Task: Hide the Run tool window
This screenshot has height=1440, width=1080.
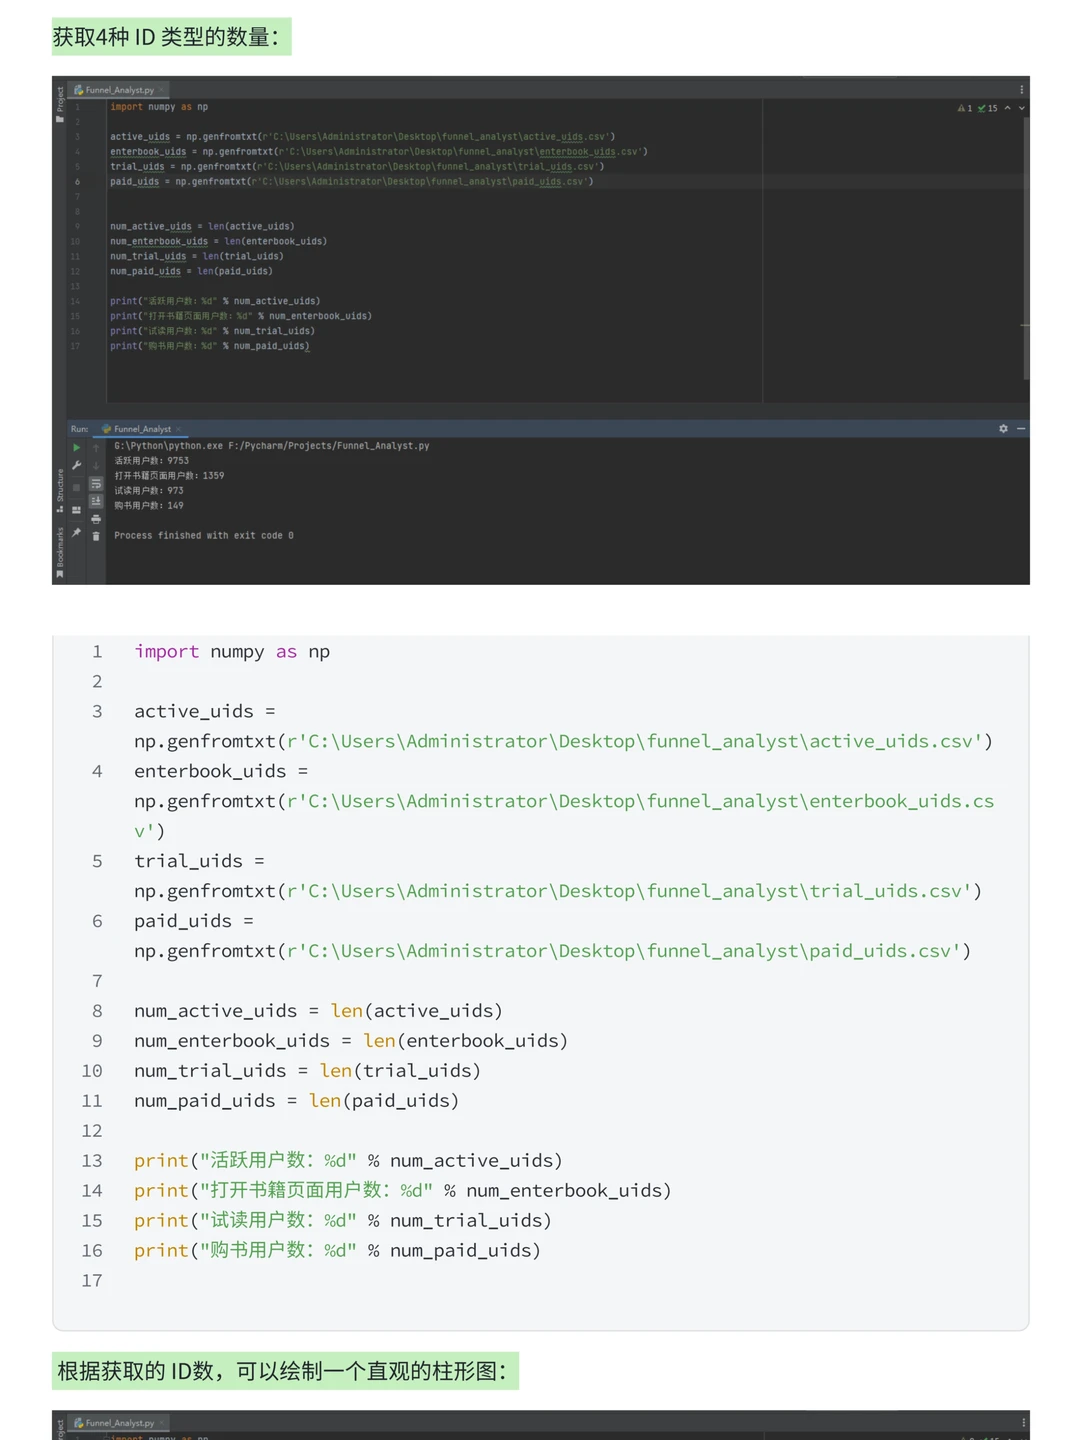Action: tap(1021, 428)
